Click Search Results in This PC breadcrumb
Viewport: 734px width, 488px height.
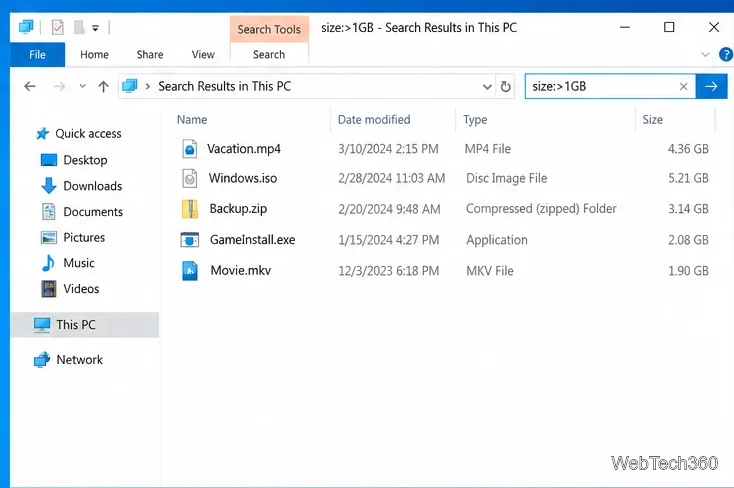coord(225,86)
